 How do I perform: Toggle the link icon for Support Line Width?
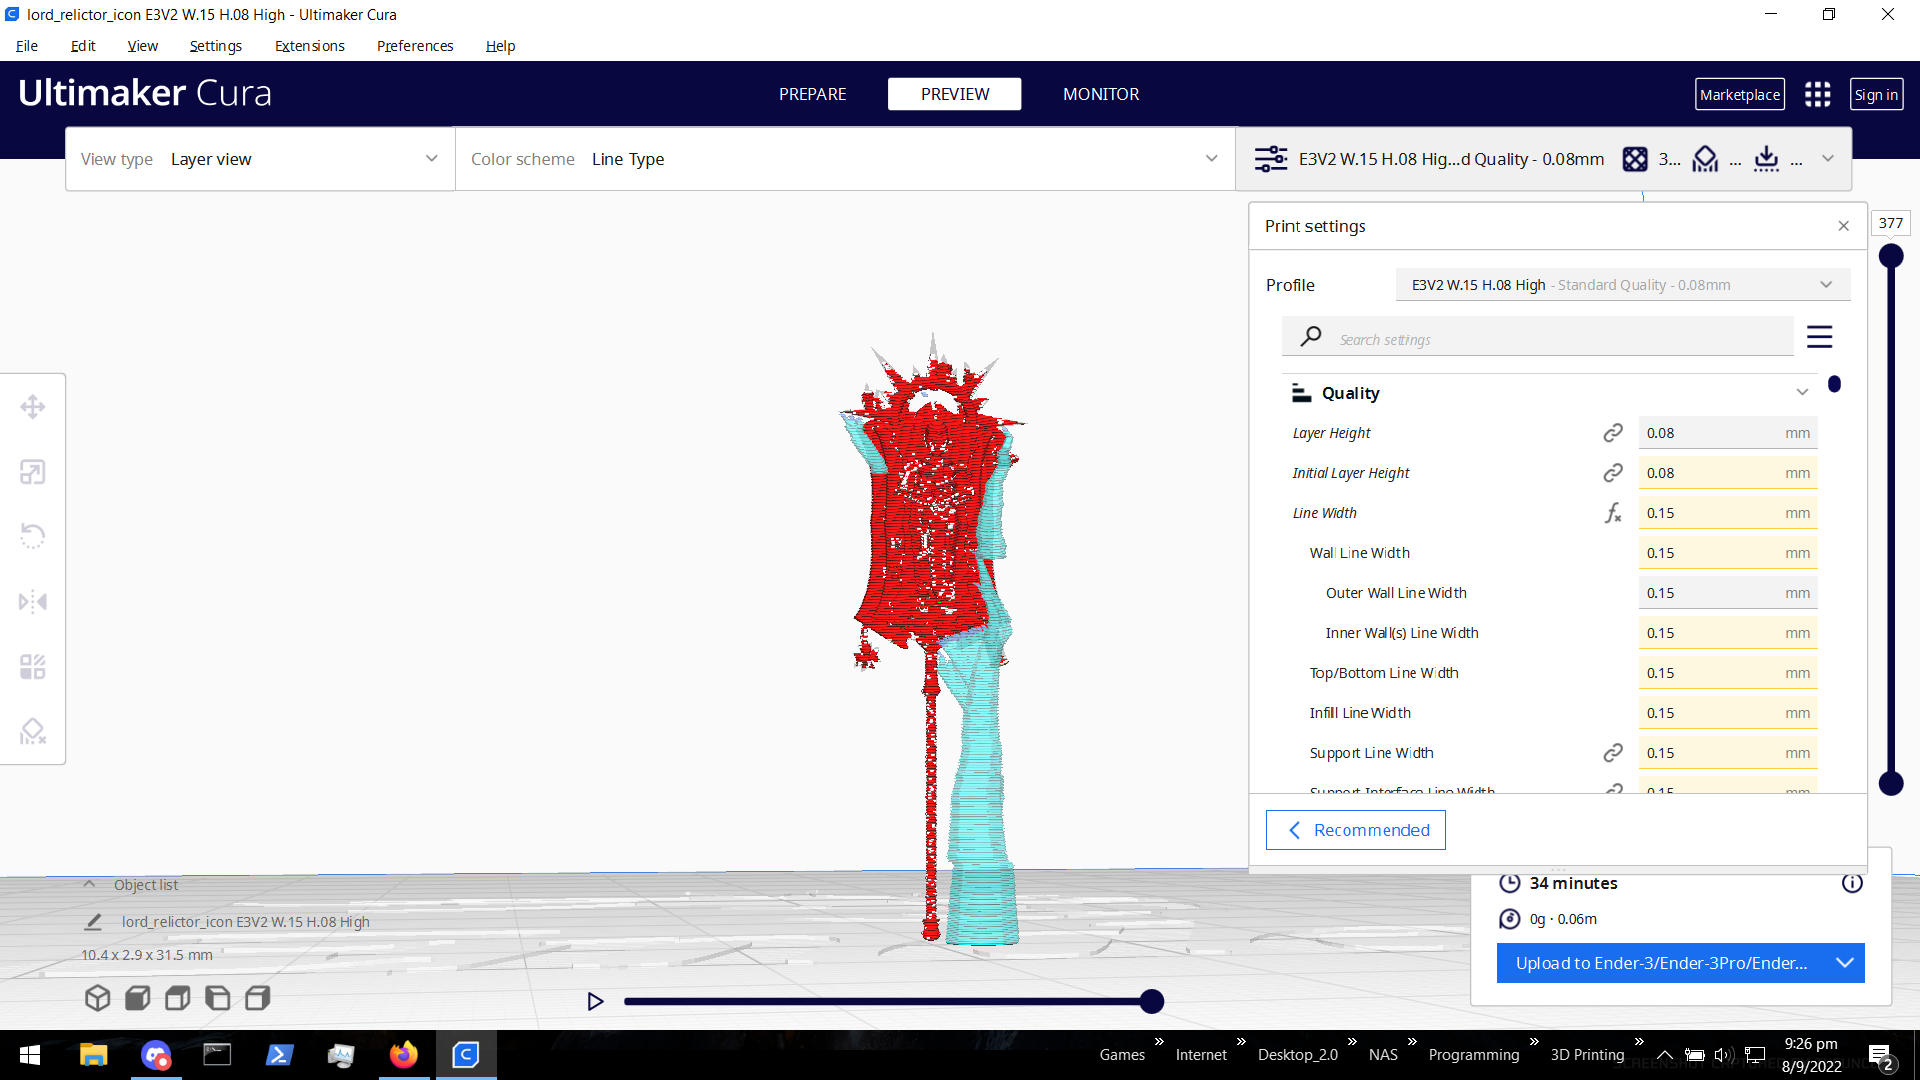[1613, 753]
